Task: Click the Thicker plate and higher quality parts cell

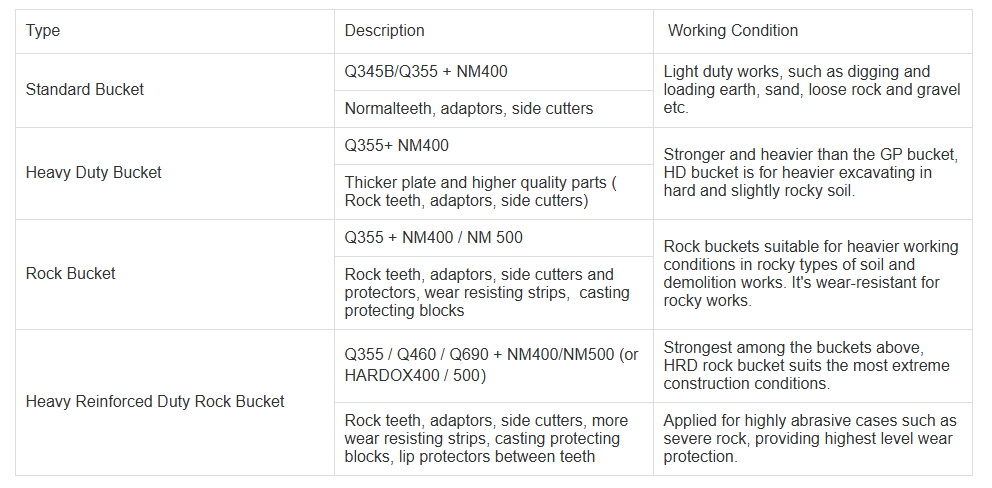Action: 481,192
